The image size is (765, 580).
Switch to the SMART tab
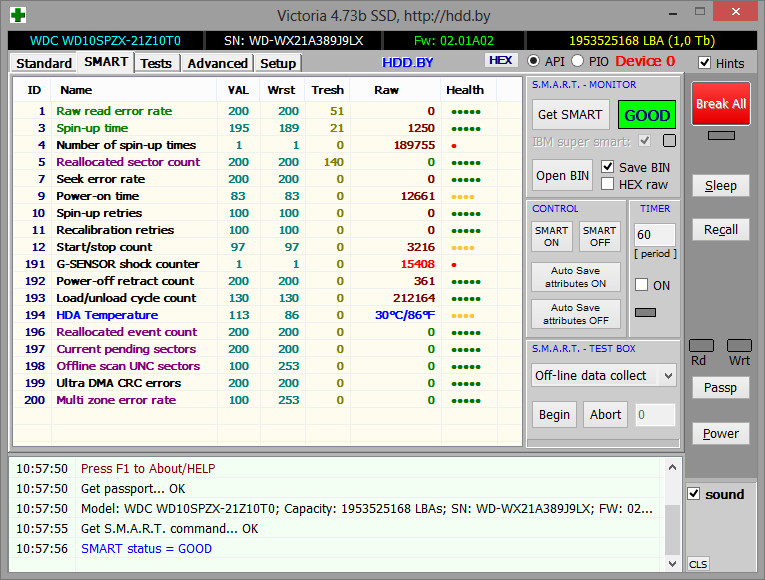[106, 62]
